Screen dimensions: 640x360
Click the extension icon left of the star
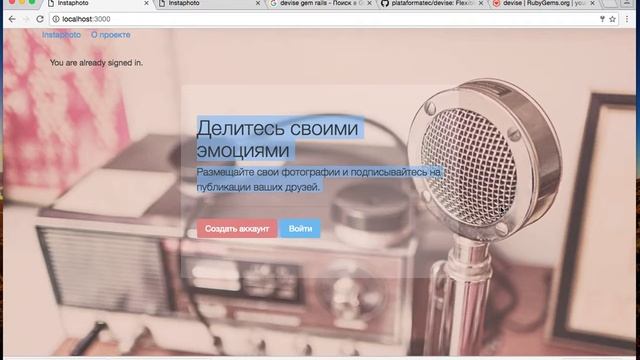(602, 19)
